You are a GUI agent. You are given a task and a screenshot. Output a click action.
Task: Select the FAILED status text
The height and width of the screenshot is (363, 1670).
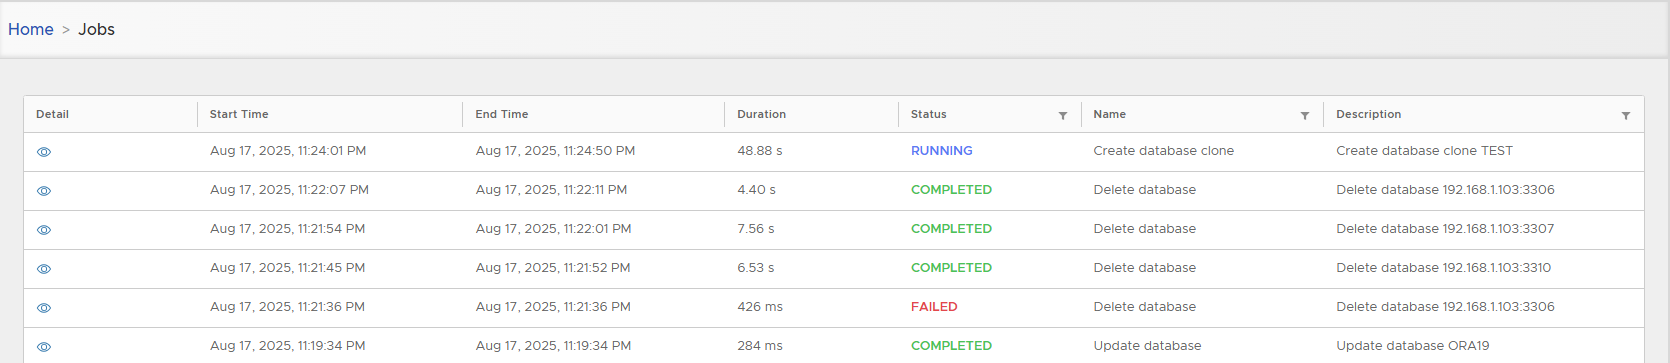(934, 307)
